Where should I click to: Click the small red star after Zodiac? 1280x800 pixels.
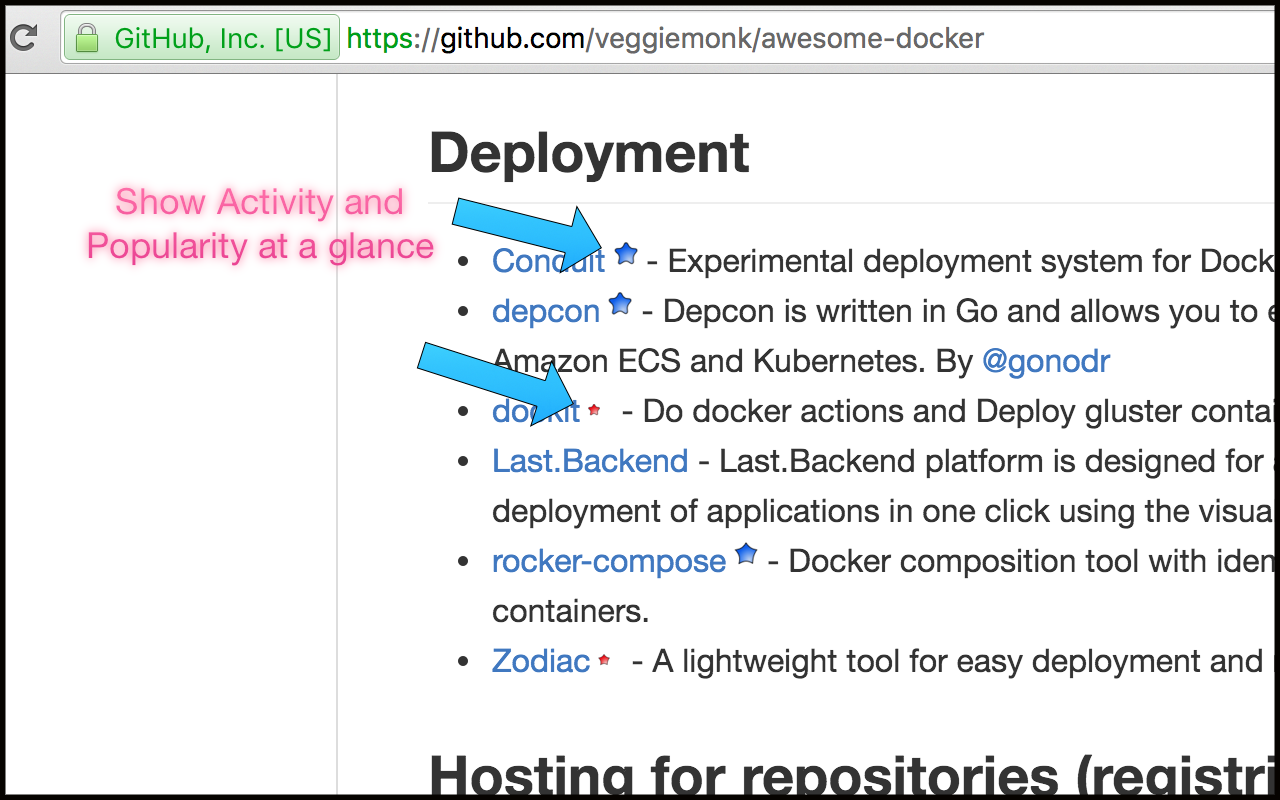pyautogui.click(x=604, y=660)
